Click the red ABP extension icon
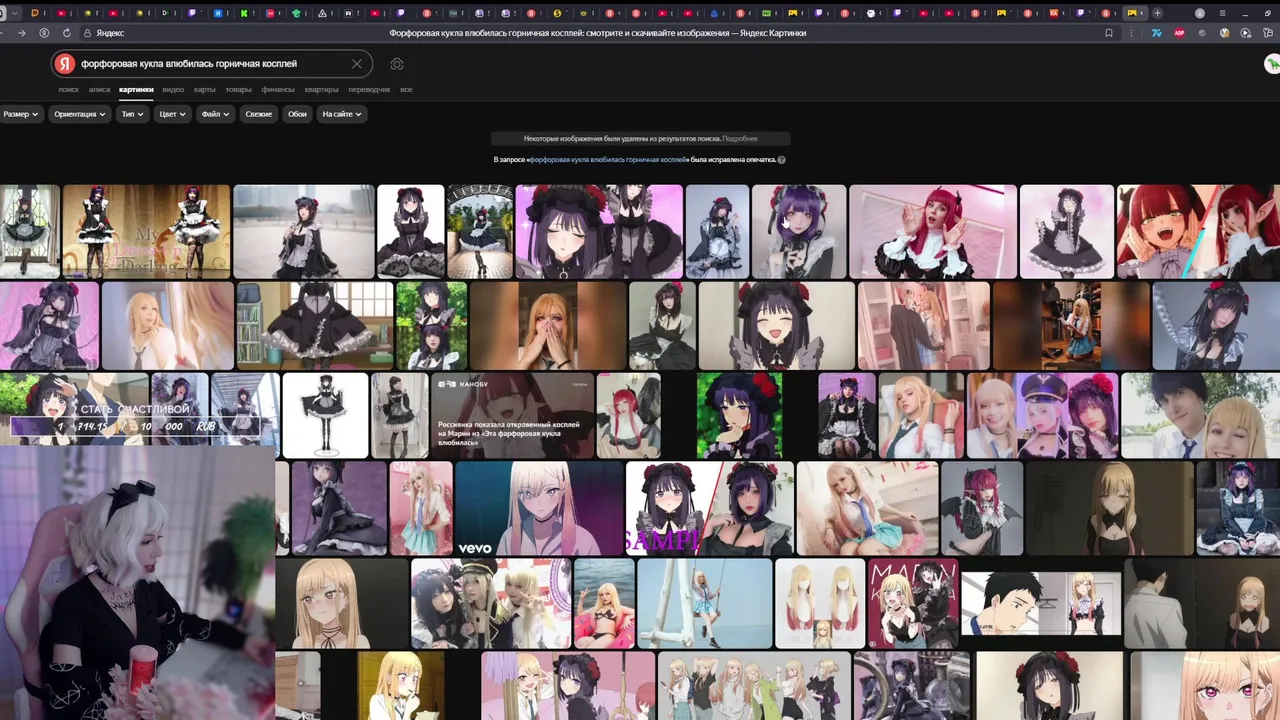The width and height of the screenshot is (1280, 720). click(1180, 33)
